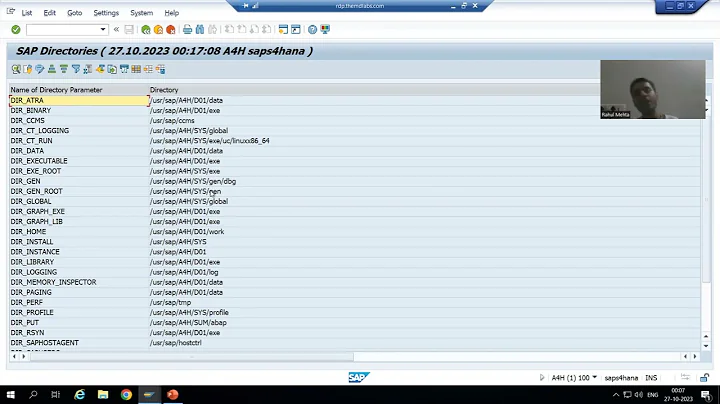Open the window menu icon left of List
This screenshot has height=404, width=720.
pos(11,12)
